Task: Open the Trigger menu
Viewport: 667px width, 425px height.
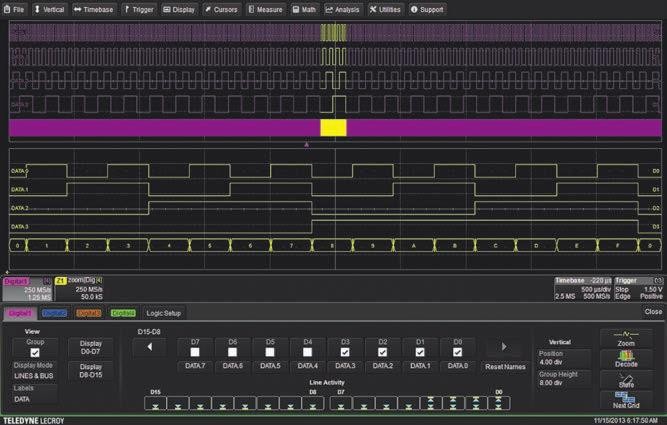Action: [139, 9]
